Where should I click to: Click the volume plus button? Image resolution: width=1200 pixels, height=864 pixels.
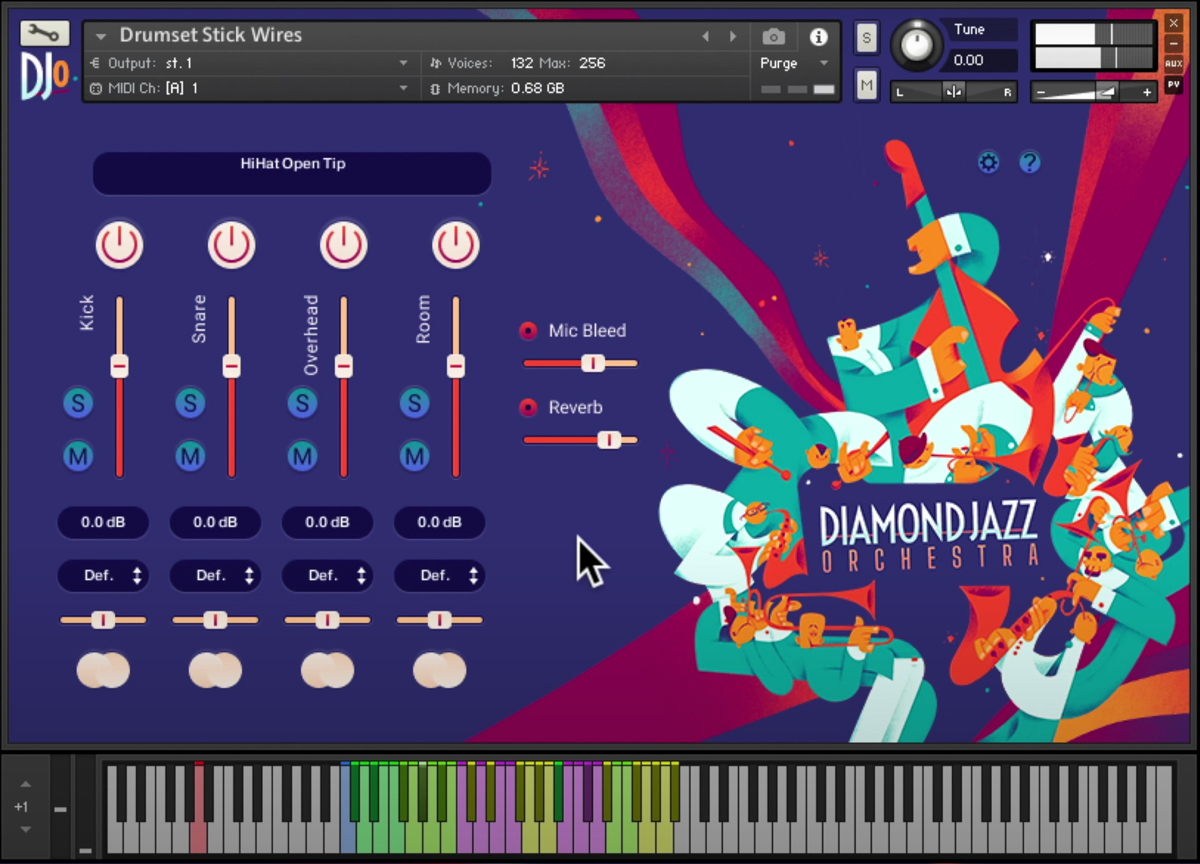click(x=1147, y=92)
